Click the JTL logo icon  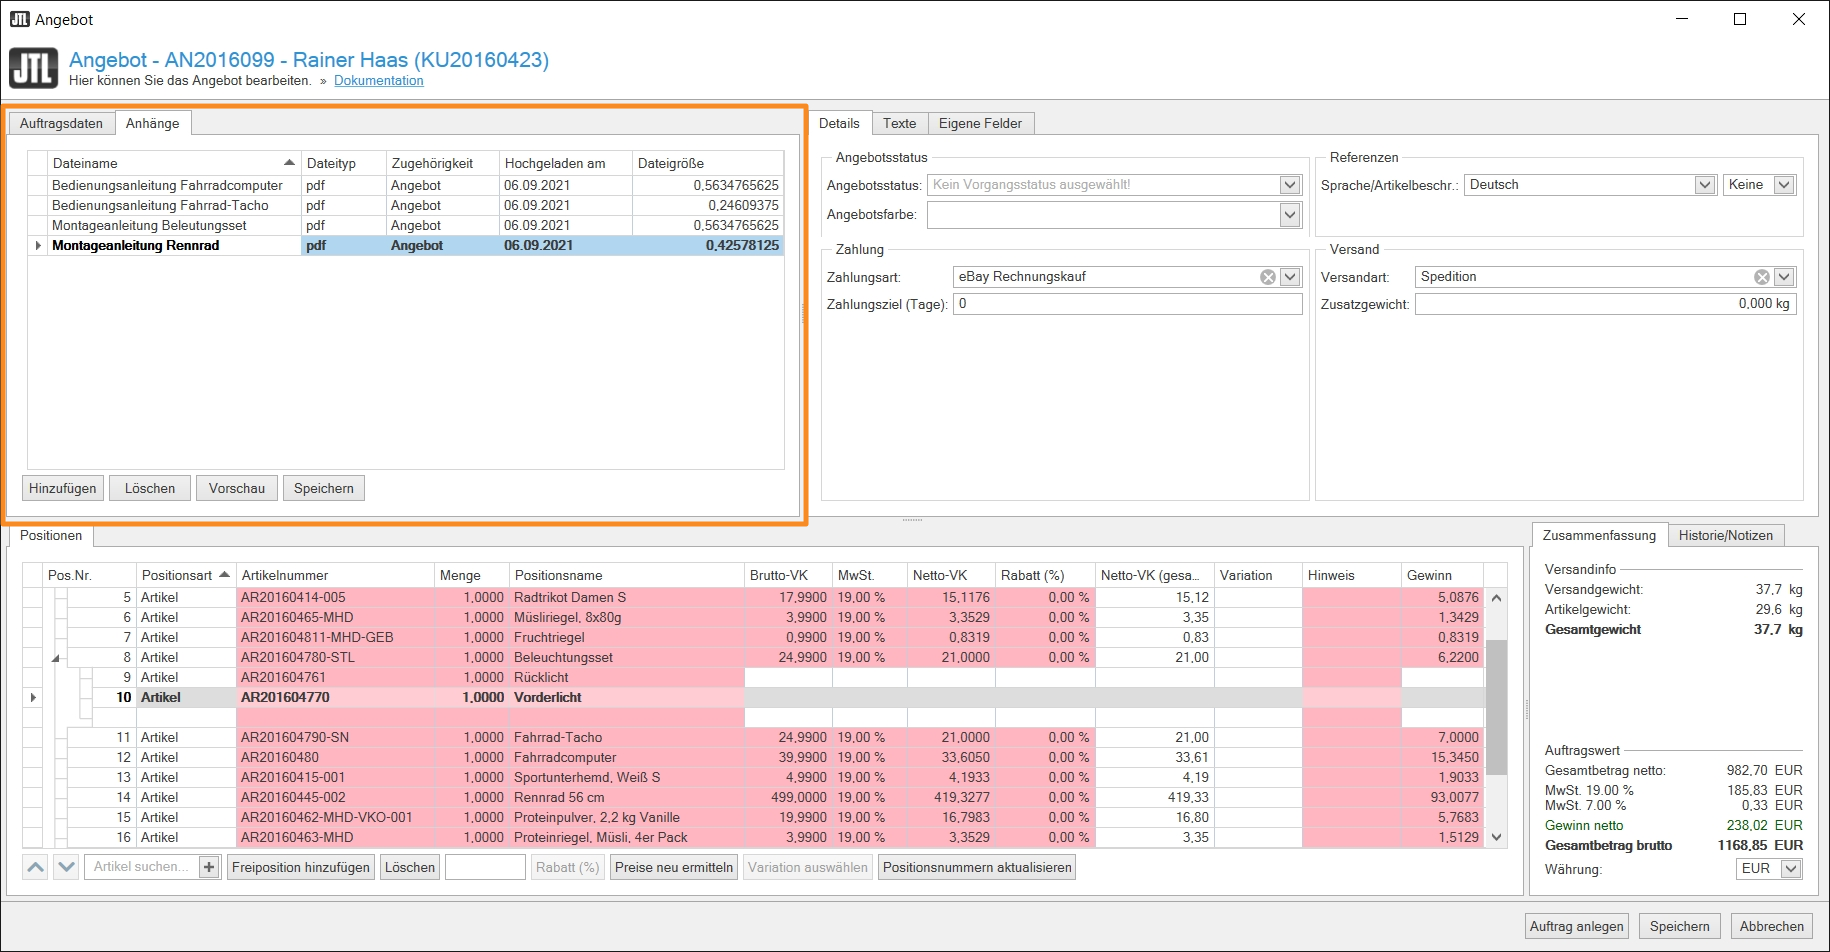pos(33,69)
